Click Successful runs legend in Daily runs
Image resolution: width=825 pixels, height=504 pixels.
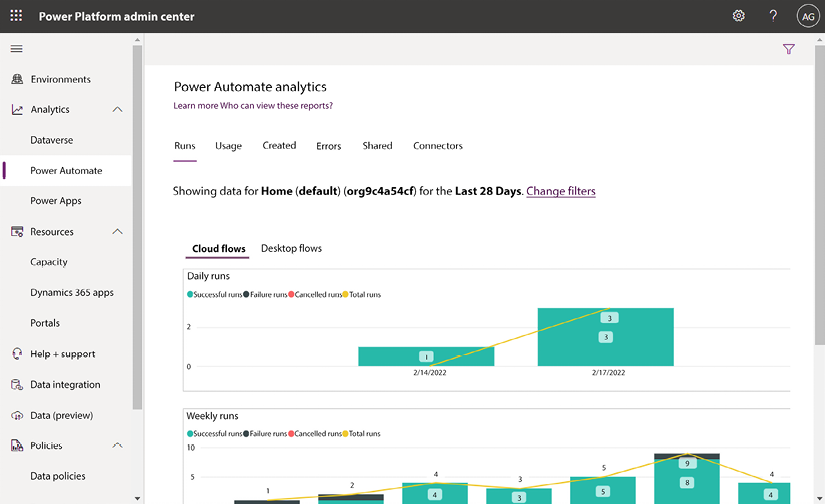pyautogui.click(x=215, y=295)
